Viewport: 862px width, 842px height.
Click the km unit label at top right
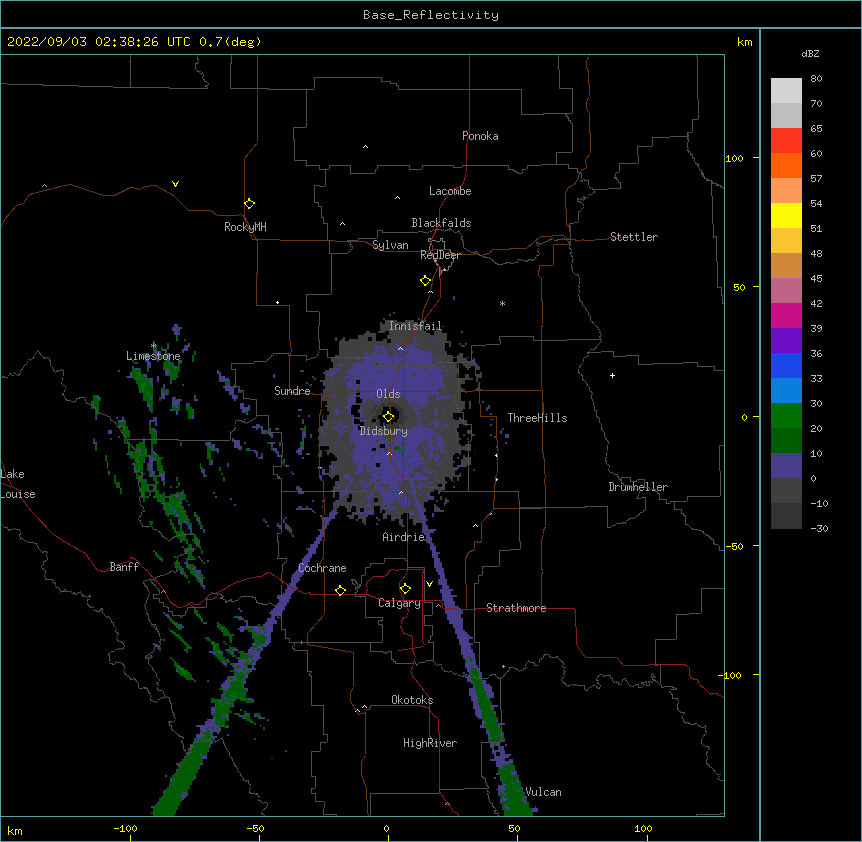tap(745, 42)
